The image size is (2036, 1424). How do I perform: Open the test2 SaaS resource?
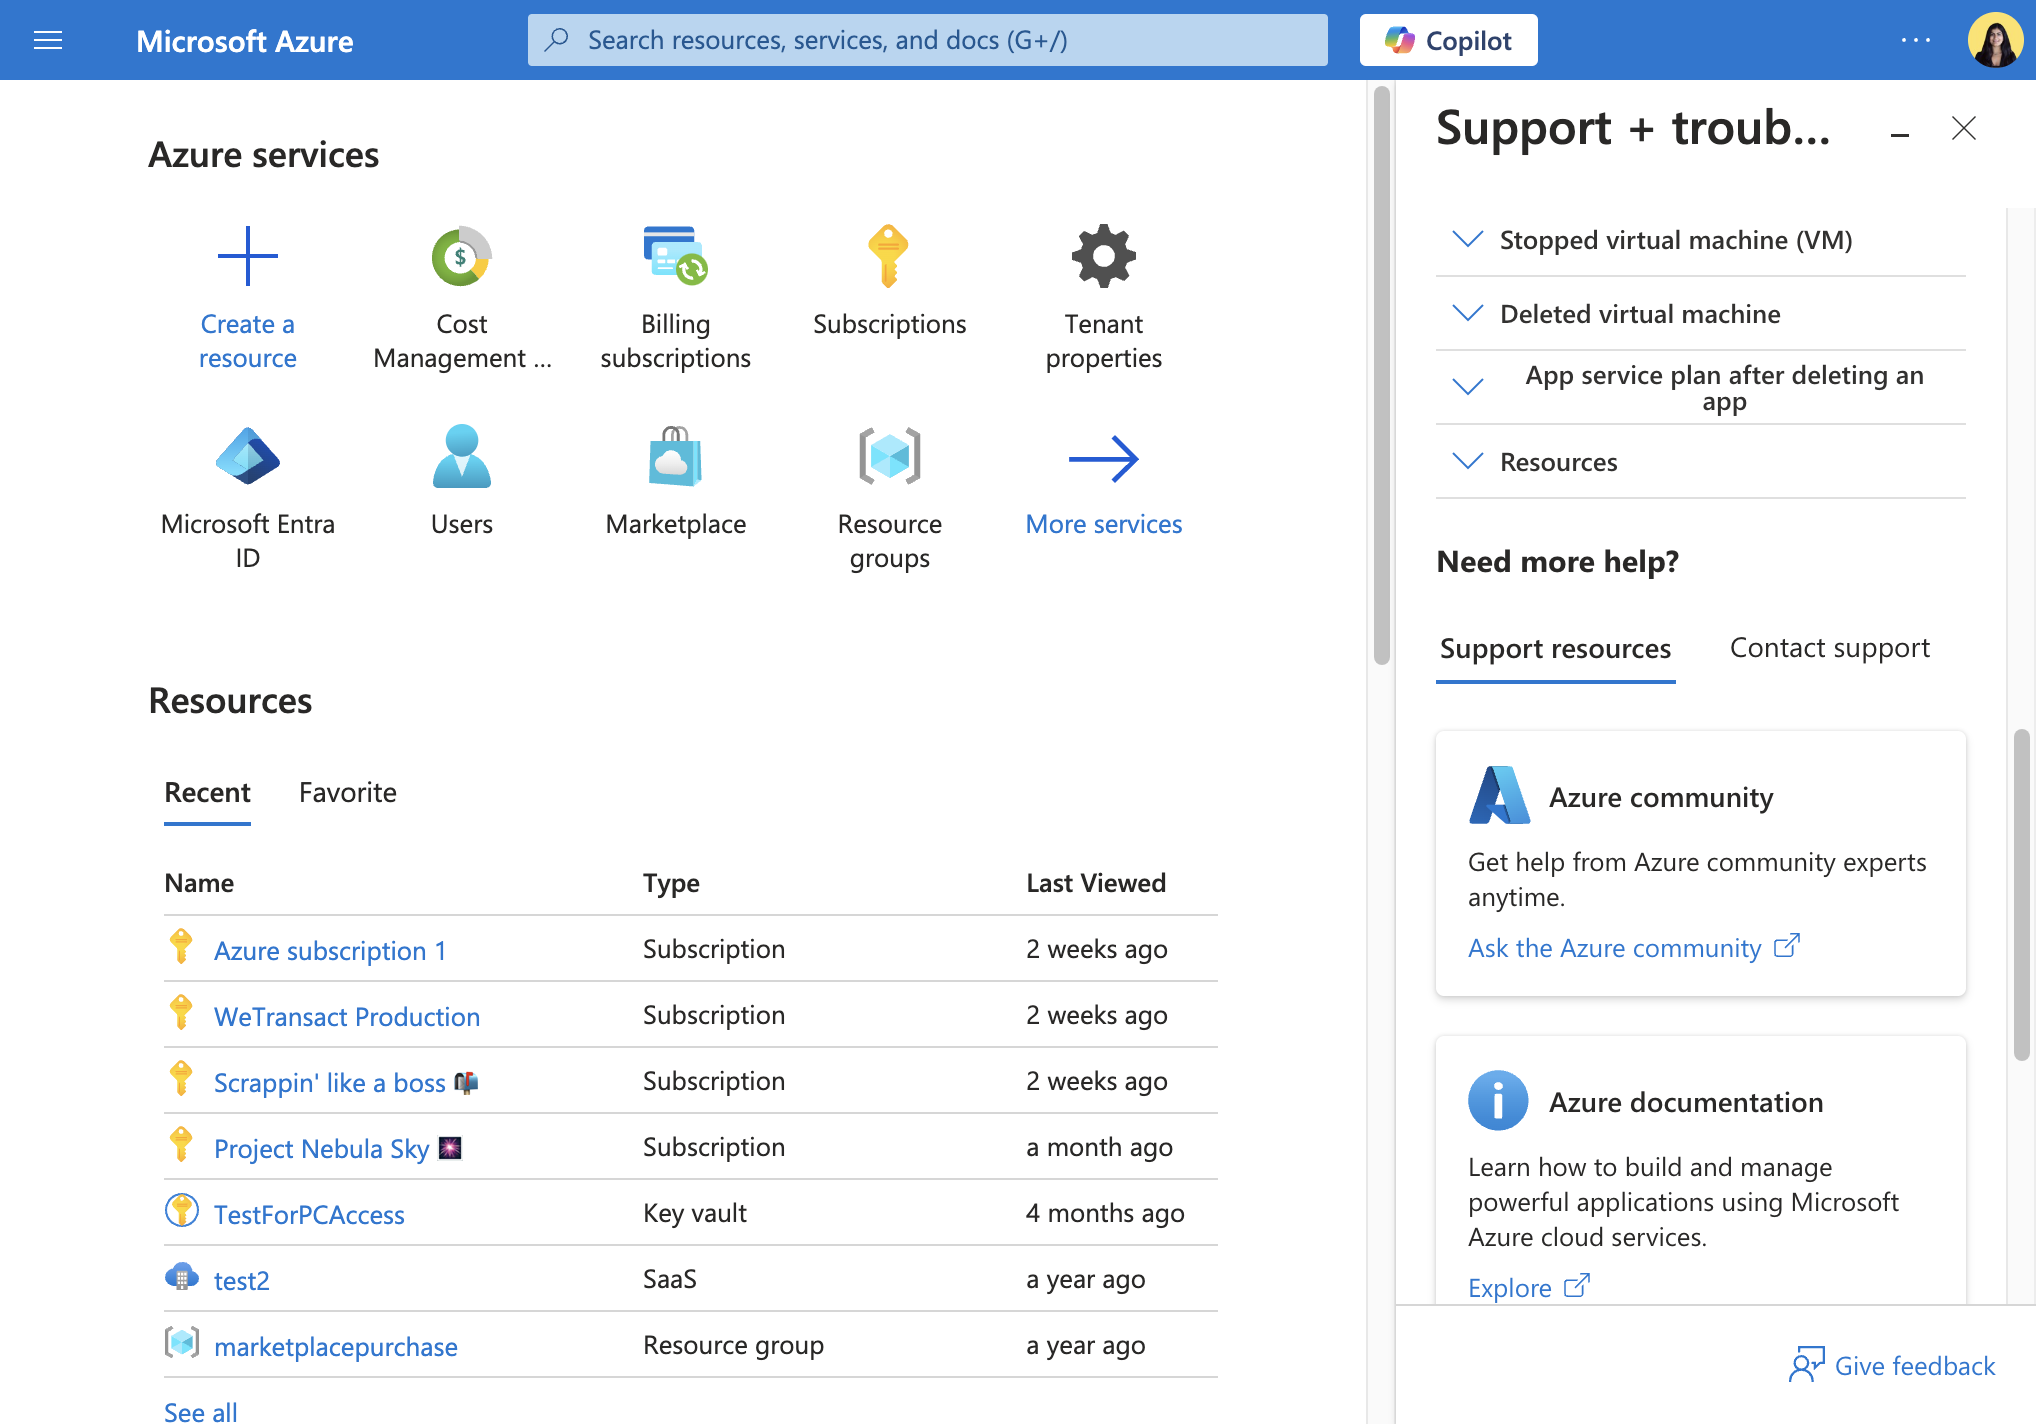pyautogui.click(x=242, y=1280)
